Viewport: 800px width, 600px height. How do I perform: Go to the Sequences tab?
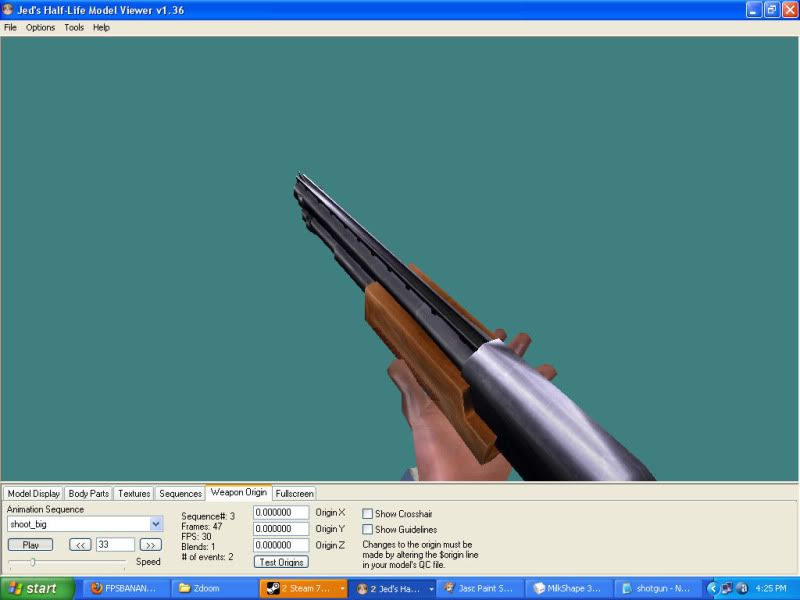tap(181, 493)
